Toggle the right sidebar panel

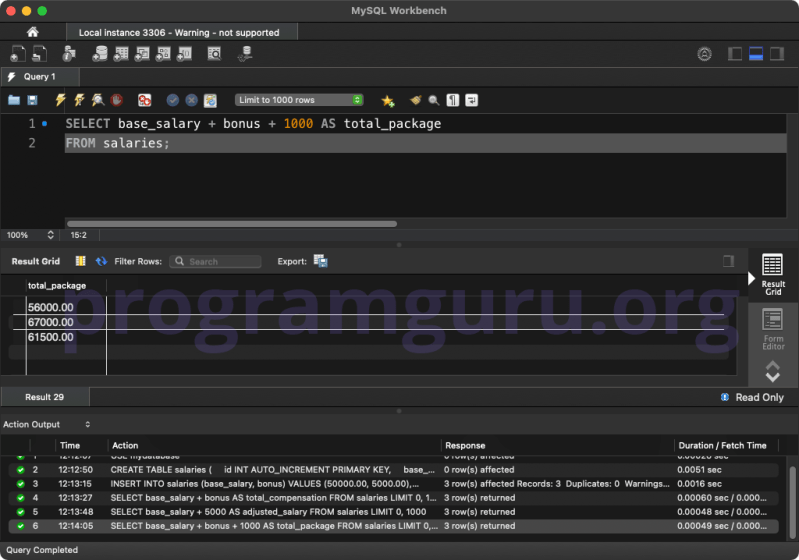[777, 54]
